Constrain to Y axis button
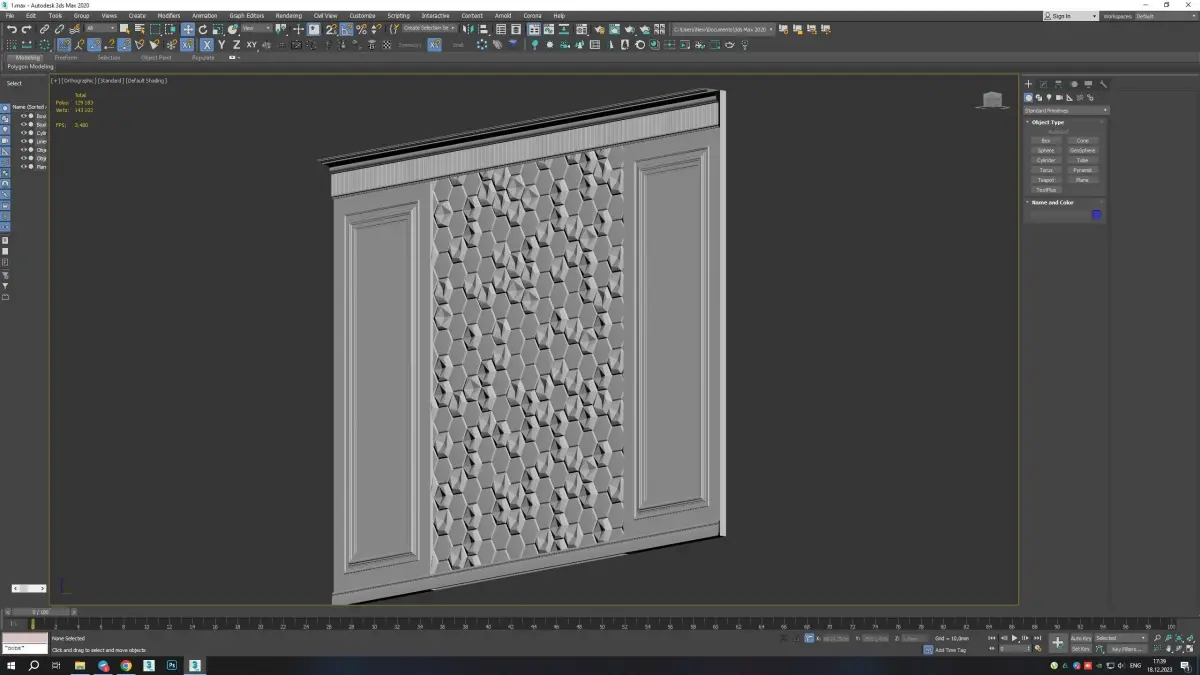Image resolution: width=1200 pixels, height=675 pixels. pos(222,44)
